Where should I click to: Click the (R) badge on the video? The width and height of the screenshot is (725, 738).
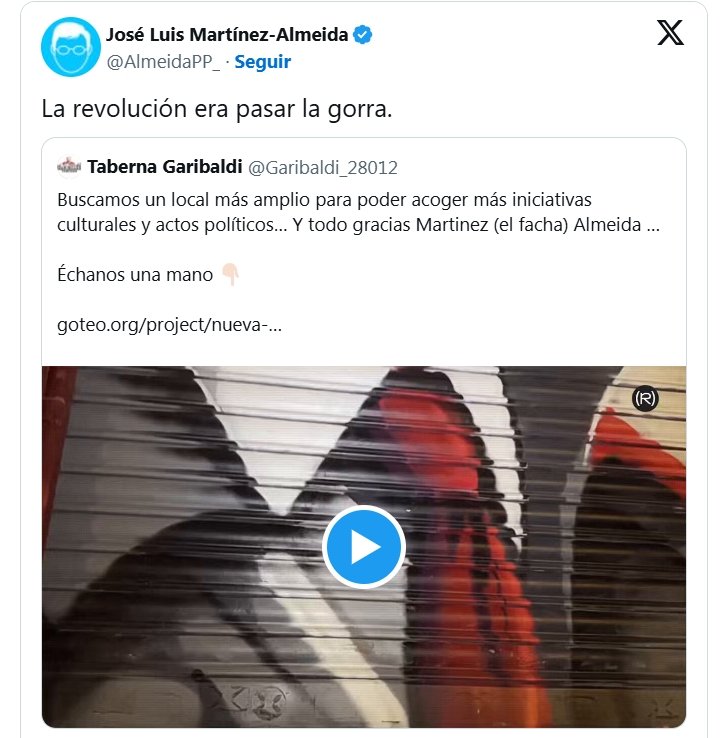click(644, 399)
